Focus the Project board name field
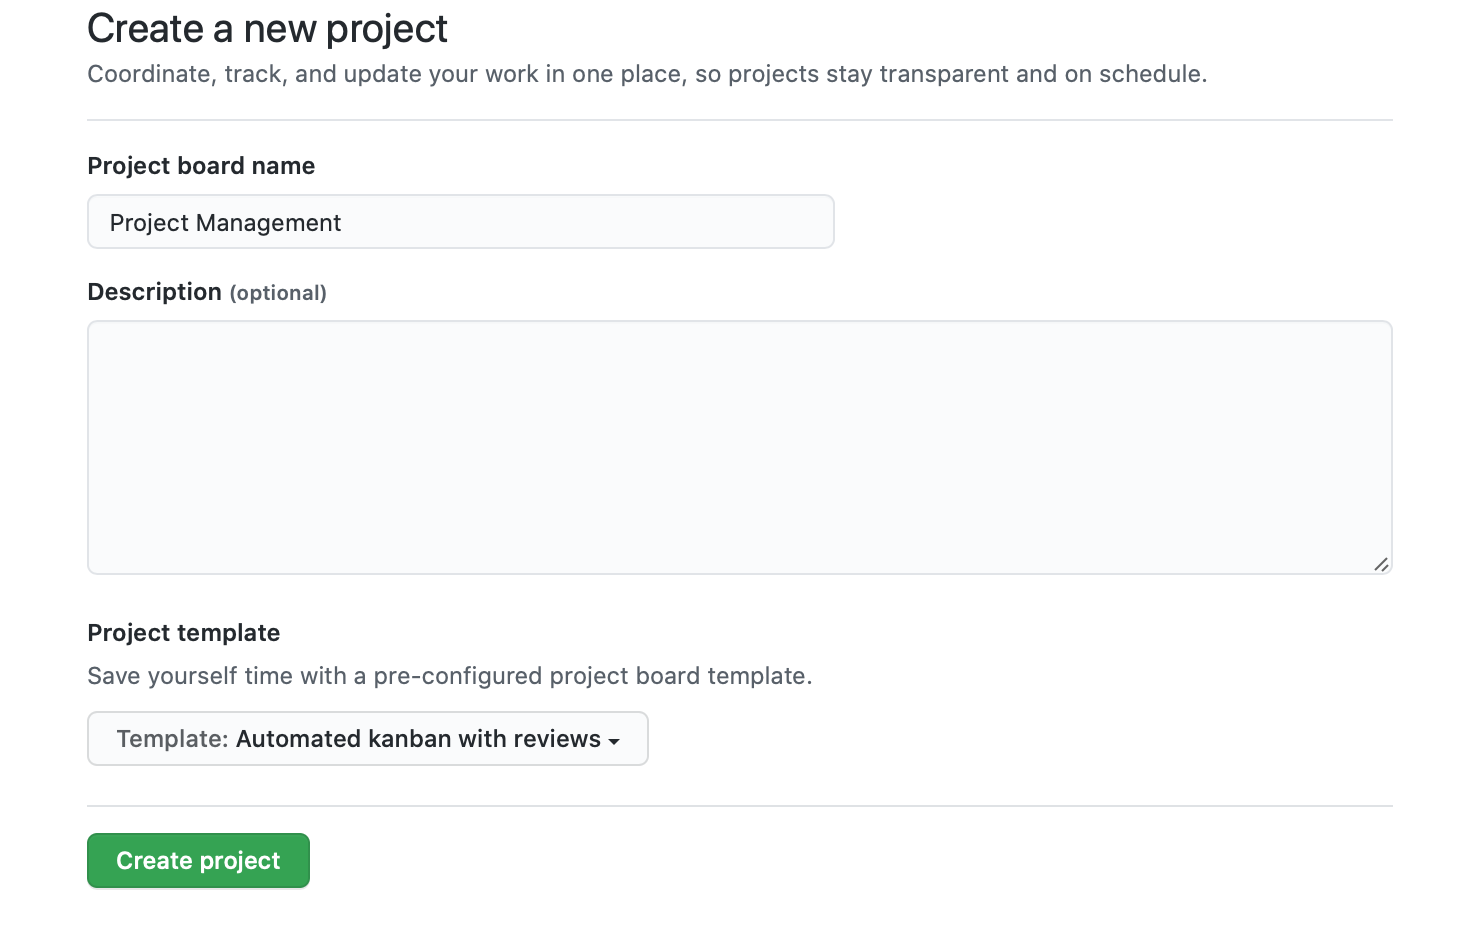Viewport: 1470px width, 942px height. point(461,222)
